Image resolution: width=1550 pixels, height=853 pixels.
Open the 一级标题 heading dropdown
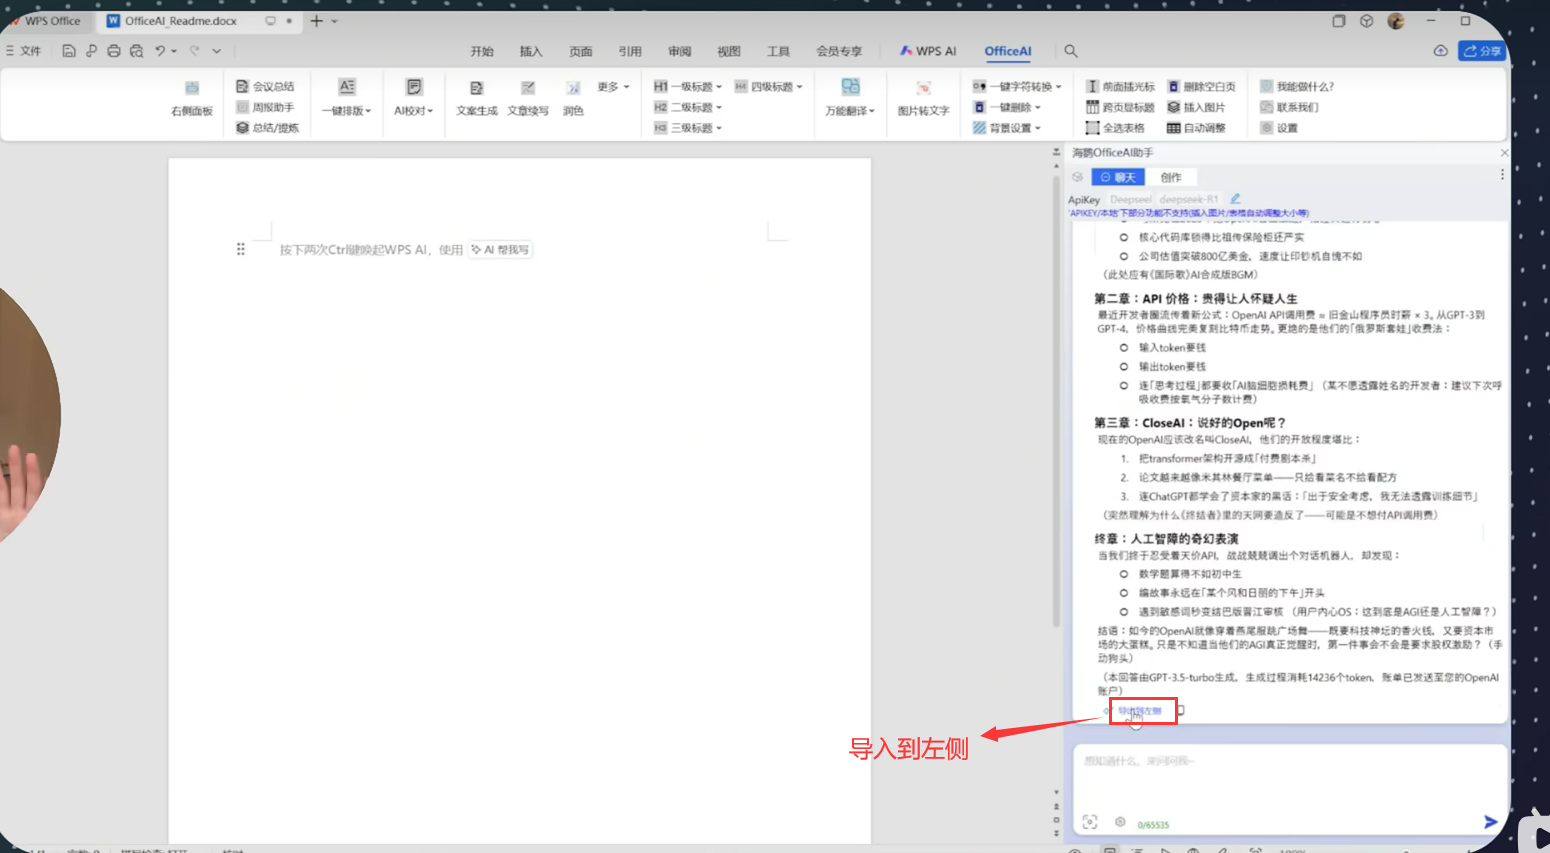click(x=688, y=87)
